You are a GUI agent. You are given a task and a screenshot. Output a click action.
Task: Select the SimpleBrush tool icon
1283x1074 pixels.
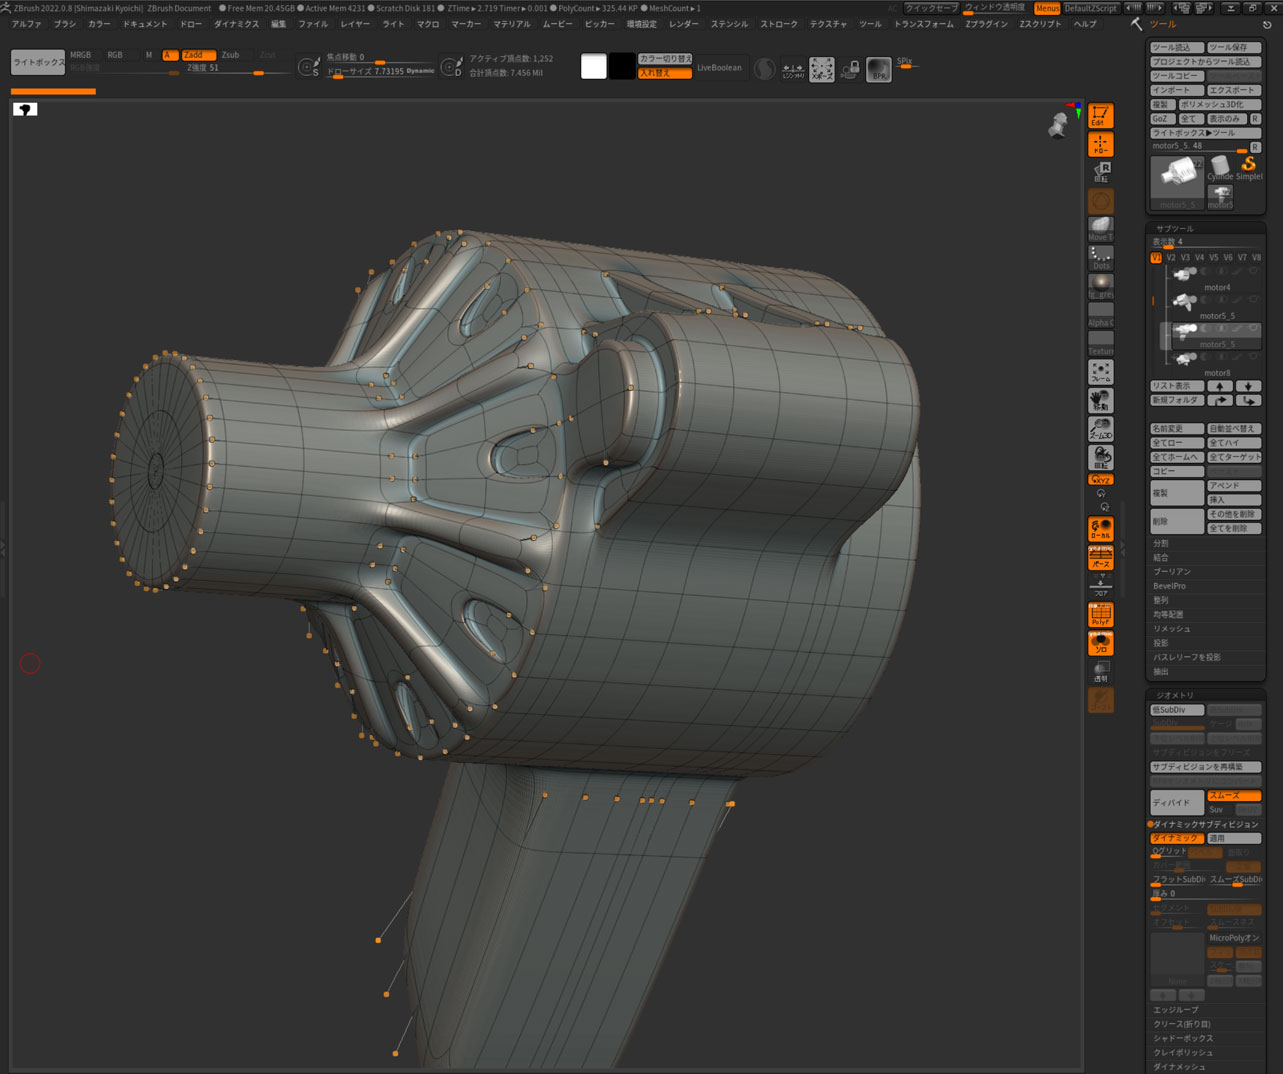(x=1249, y=167)
